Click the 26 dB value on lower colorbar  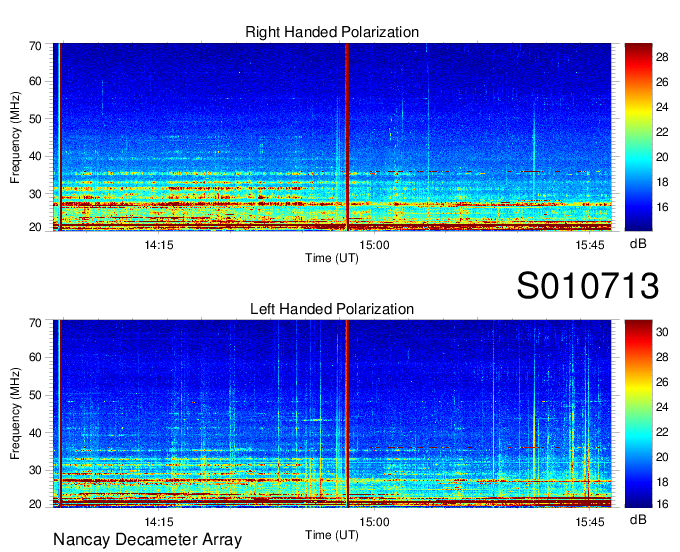[662, 382]
